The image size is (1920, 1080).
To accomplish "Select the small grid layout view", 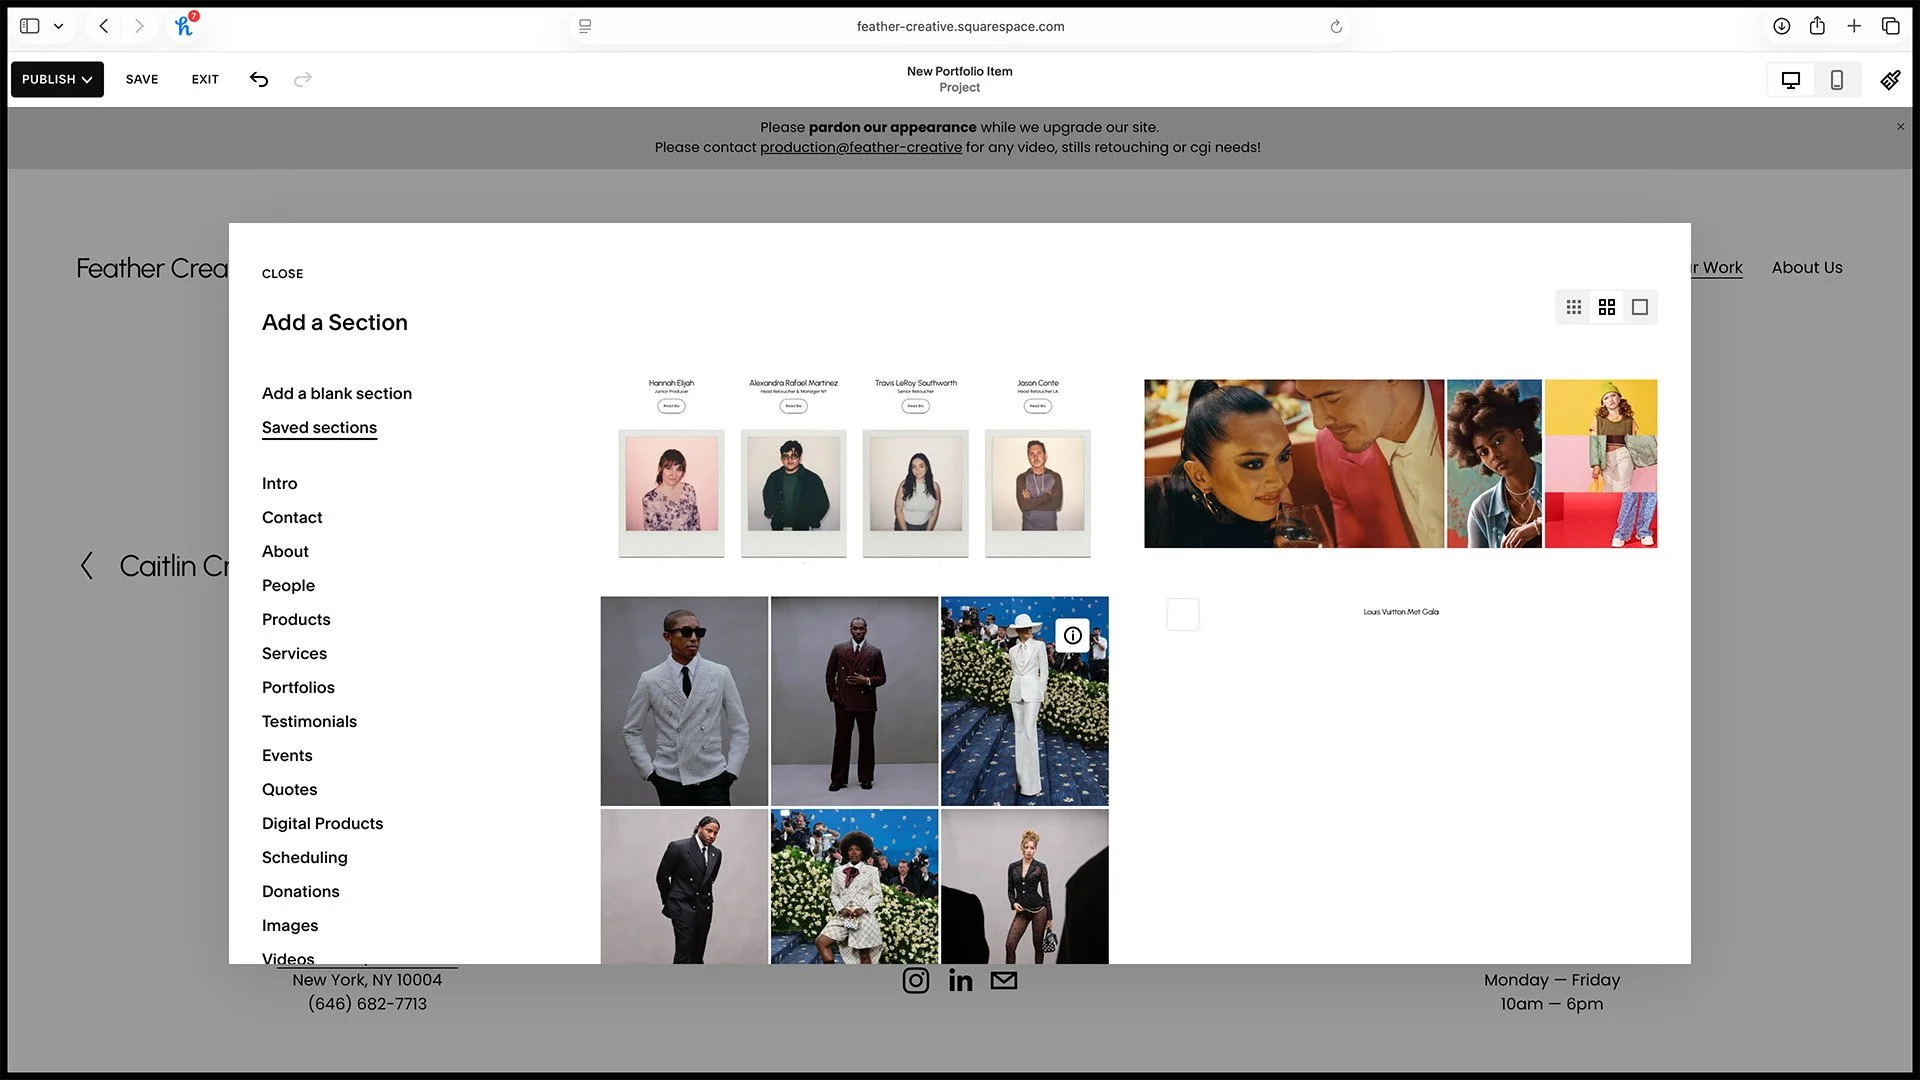I will tap(1572, 307).
